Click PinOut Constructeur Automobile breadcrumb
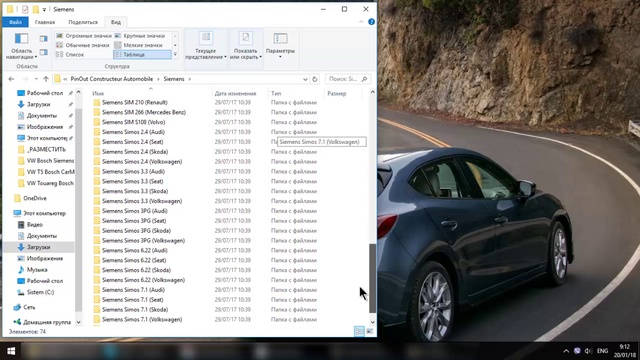Screen dimensions: 640x360 pos(111,79)
